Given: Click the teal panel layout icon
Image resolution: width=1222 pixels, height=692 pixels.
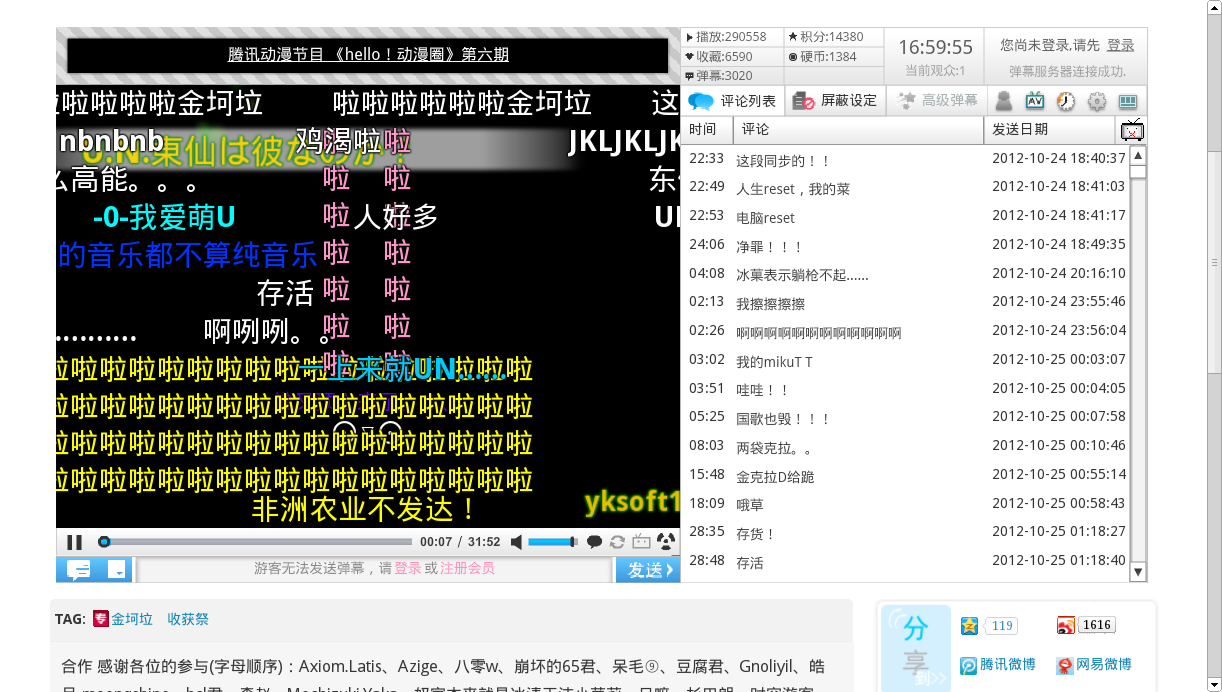Looking at the screenshot, I should pos(1128,101).
